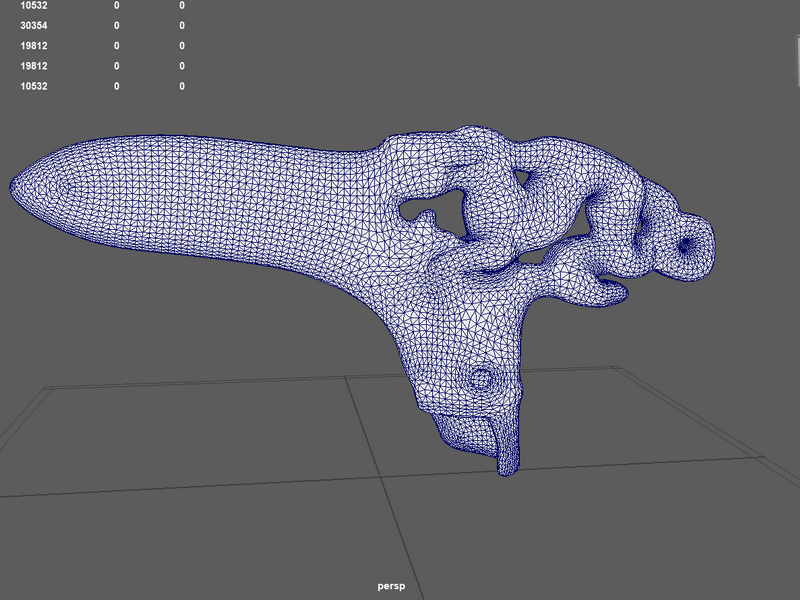Click the persp camera label
The height and width of the screenshot is (600, 800).
[391, 586]
